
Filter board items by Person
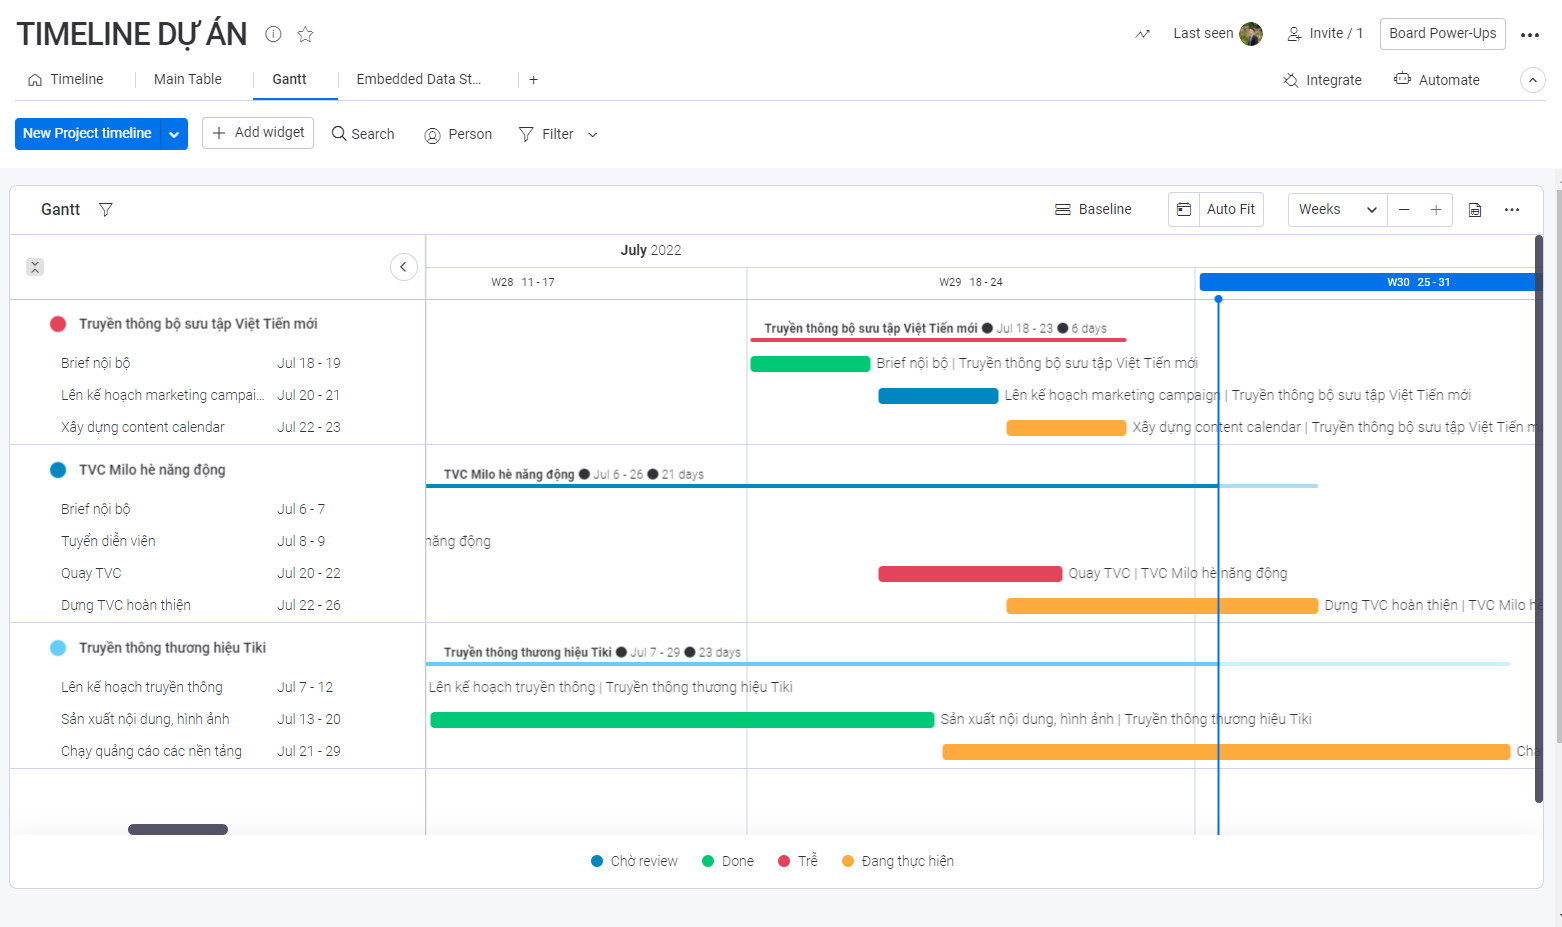(x=457, y=133)
